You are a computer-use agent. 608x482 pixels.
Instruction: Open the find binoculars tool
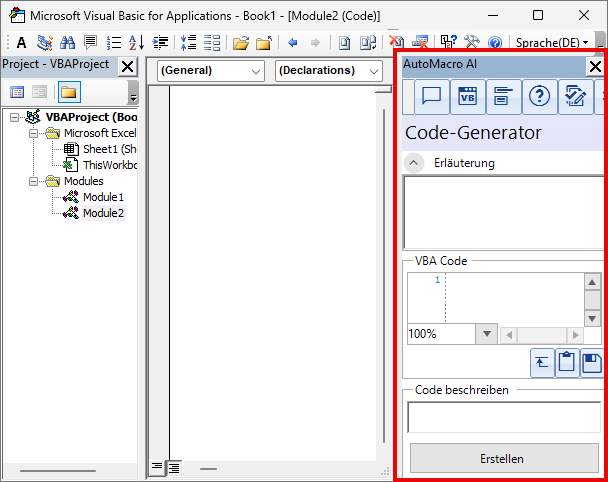[67, 42]
